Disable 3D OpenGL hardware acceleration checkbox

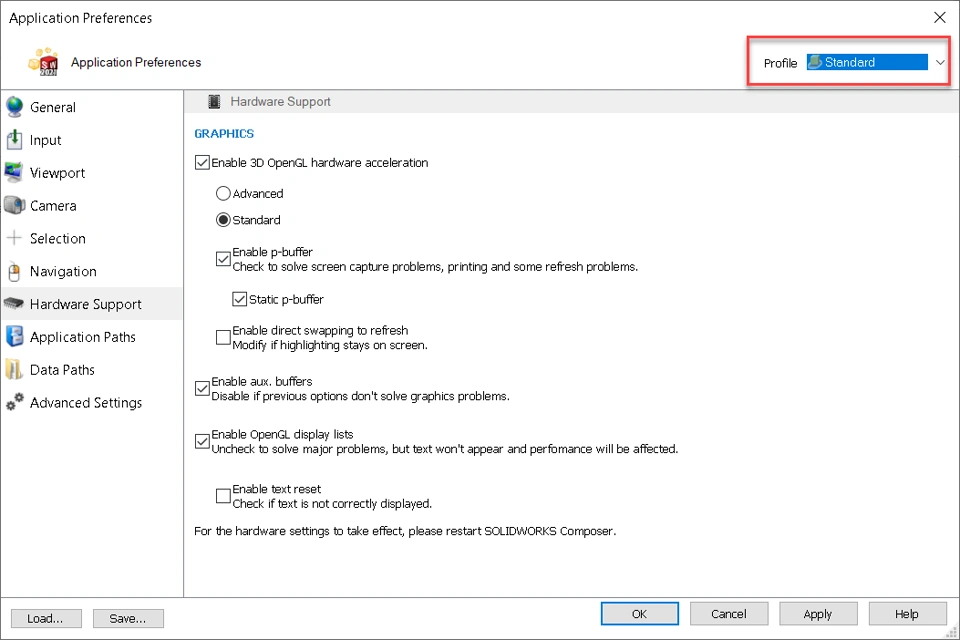(x=203, y=163)
